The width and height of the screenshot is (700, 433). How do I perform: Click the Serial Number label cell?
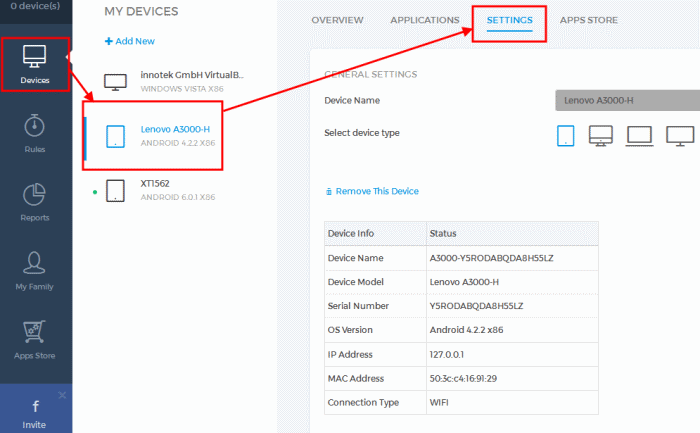click(x=375, y=306)
